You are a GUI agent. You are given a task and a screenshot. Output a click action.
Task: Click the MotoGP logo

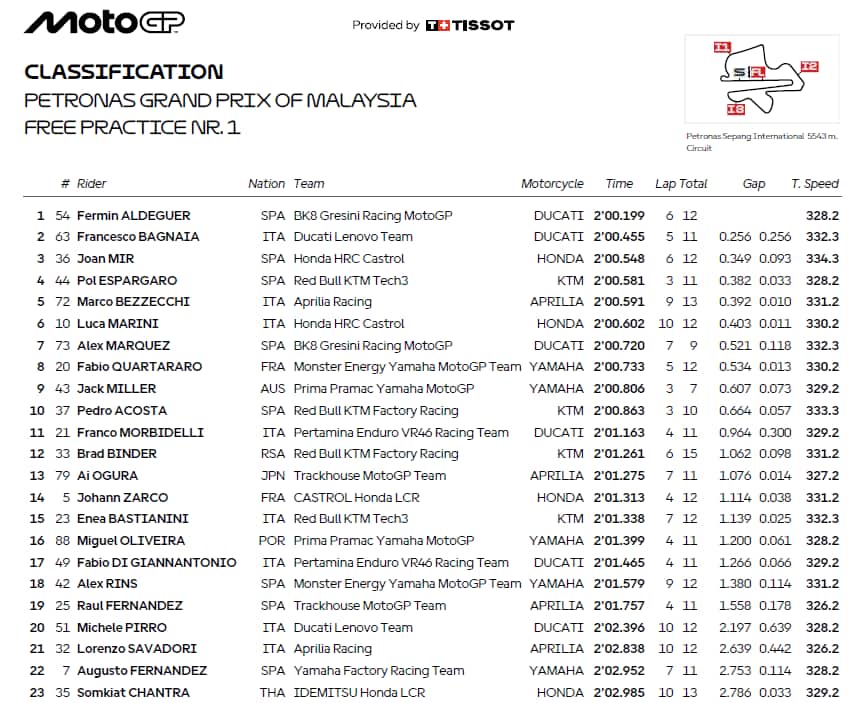tap(104, 23)
